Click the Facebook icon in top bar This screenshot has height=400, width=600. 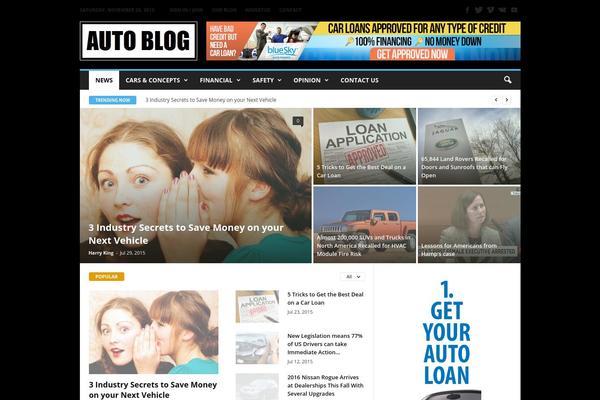(x=467, y=10)
